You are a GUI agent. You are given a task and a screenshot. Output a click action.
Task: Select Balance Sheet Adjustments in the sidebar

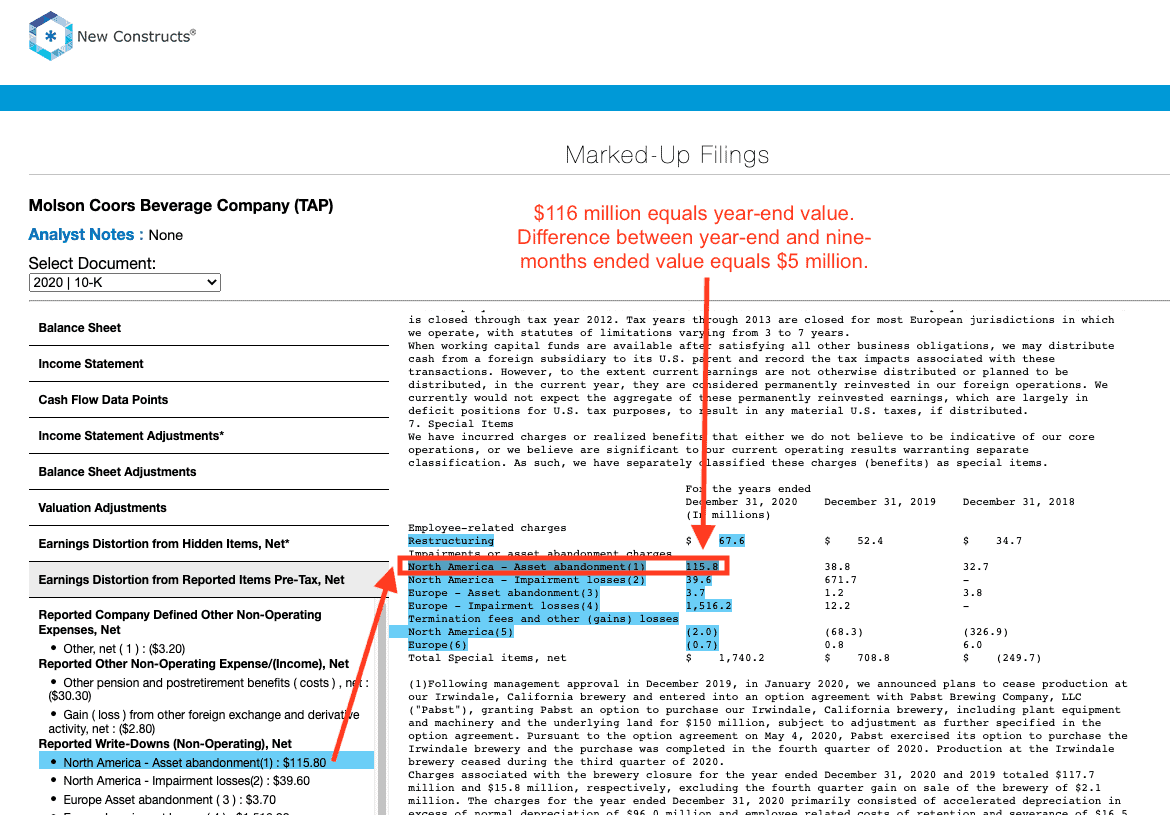[x=209, y=472]
